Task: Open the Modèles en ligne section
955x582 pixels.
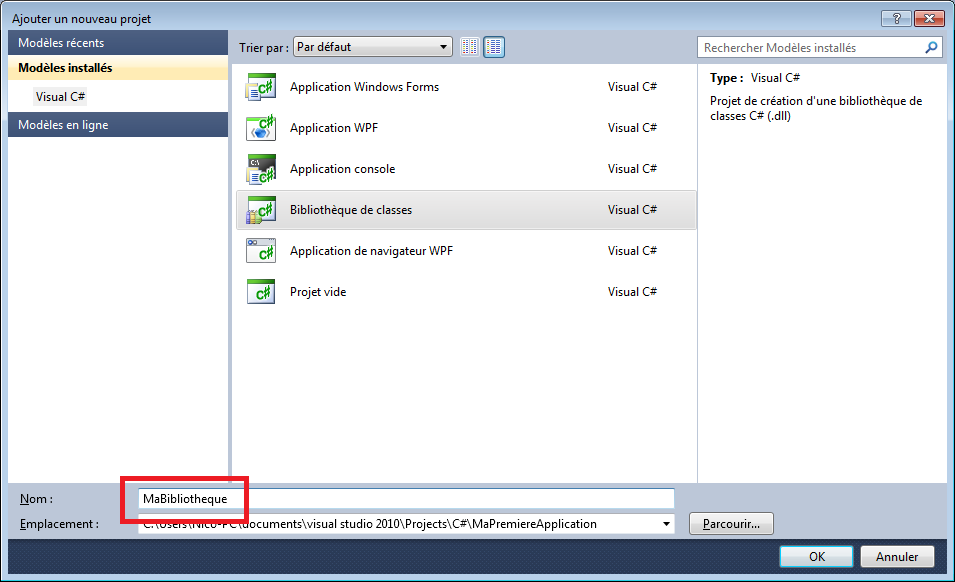Action: [118, 125]
